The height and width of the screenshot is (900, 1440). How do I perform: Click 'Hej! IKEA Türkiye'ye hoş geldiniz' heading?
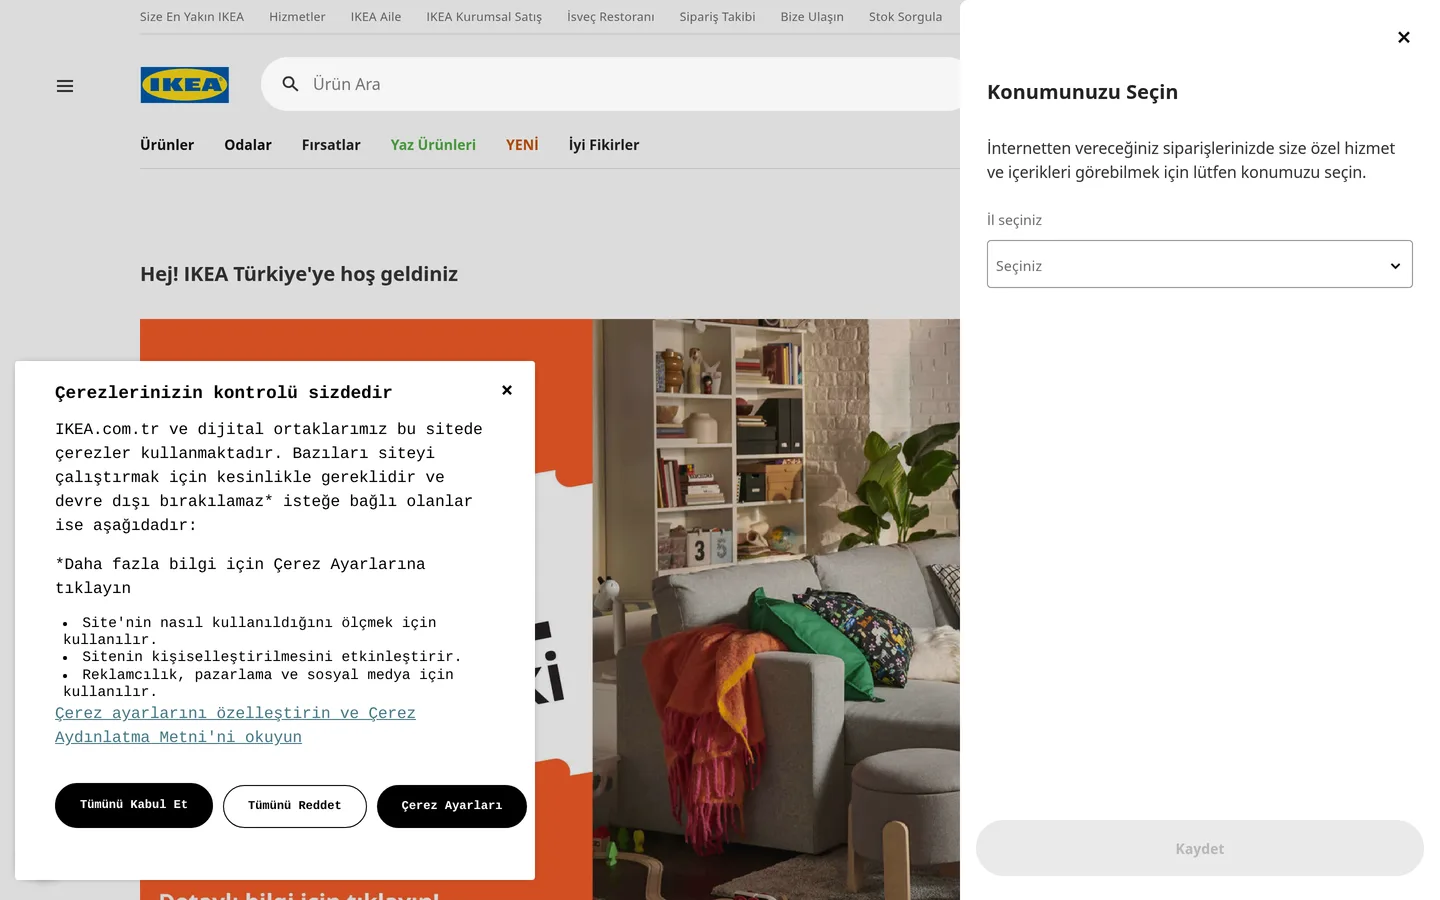coord(299,274)
